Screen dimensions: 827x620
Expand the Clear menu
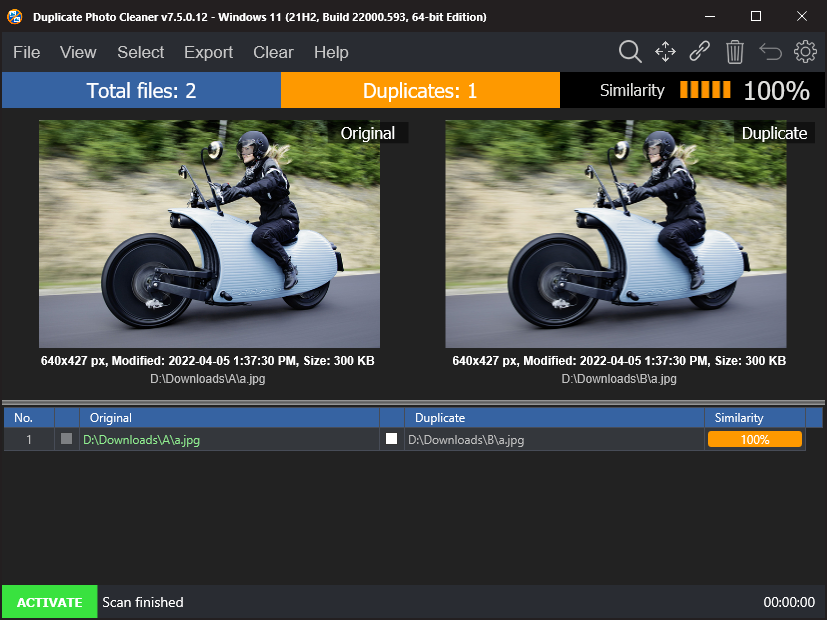273,52
